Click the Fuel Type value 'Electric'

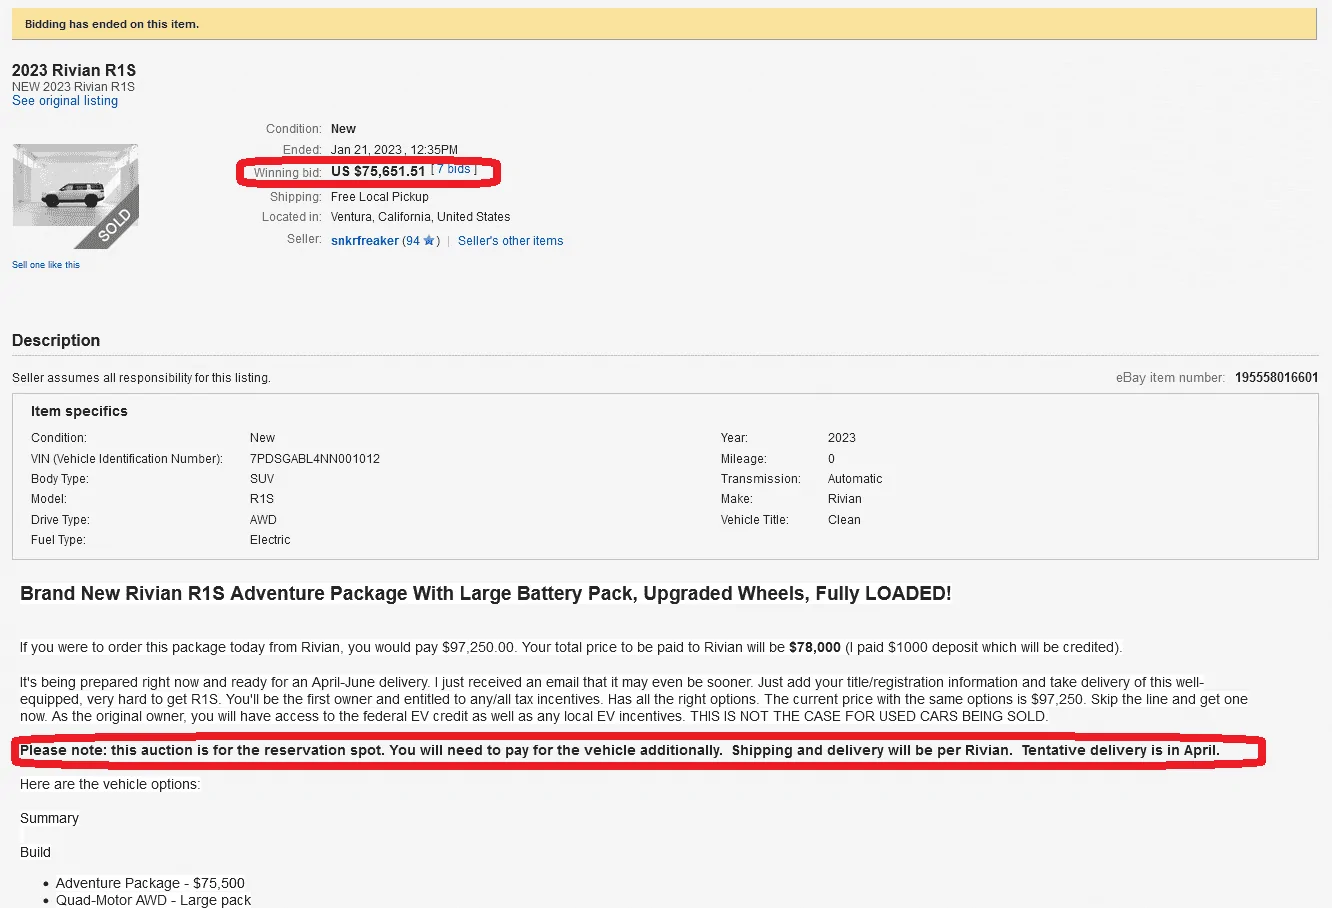(270, 540)
